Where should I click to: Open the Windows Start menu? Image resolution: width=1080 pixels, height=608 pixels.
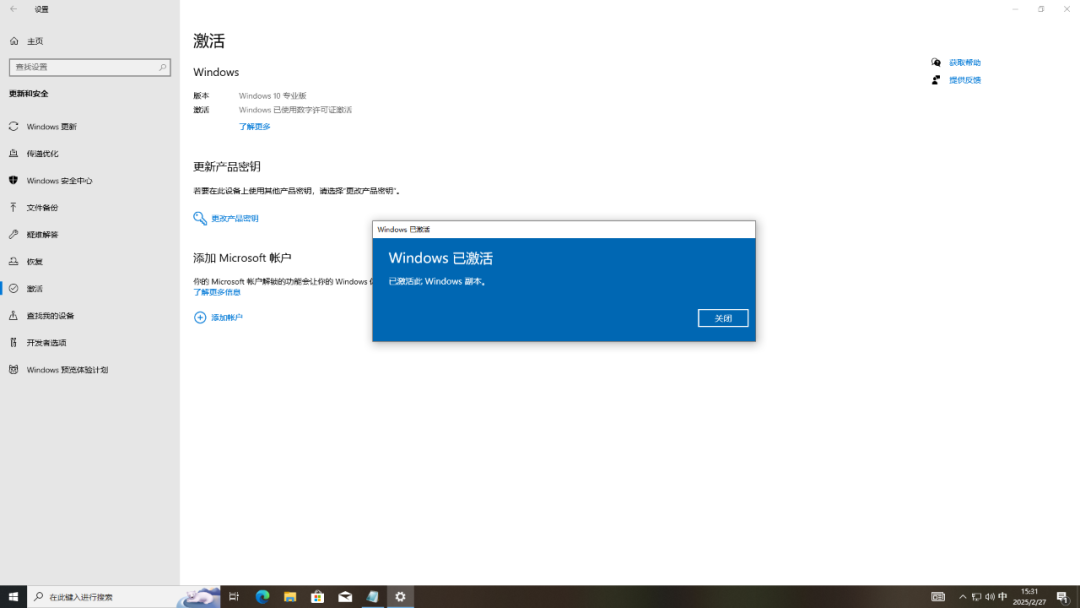13,597
